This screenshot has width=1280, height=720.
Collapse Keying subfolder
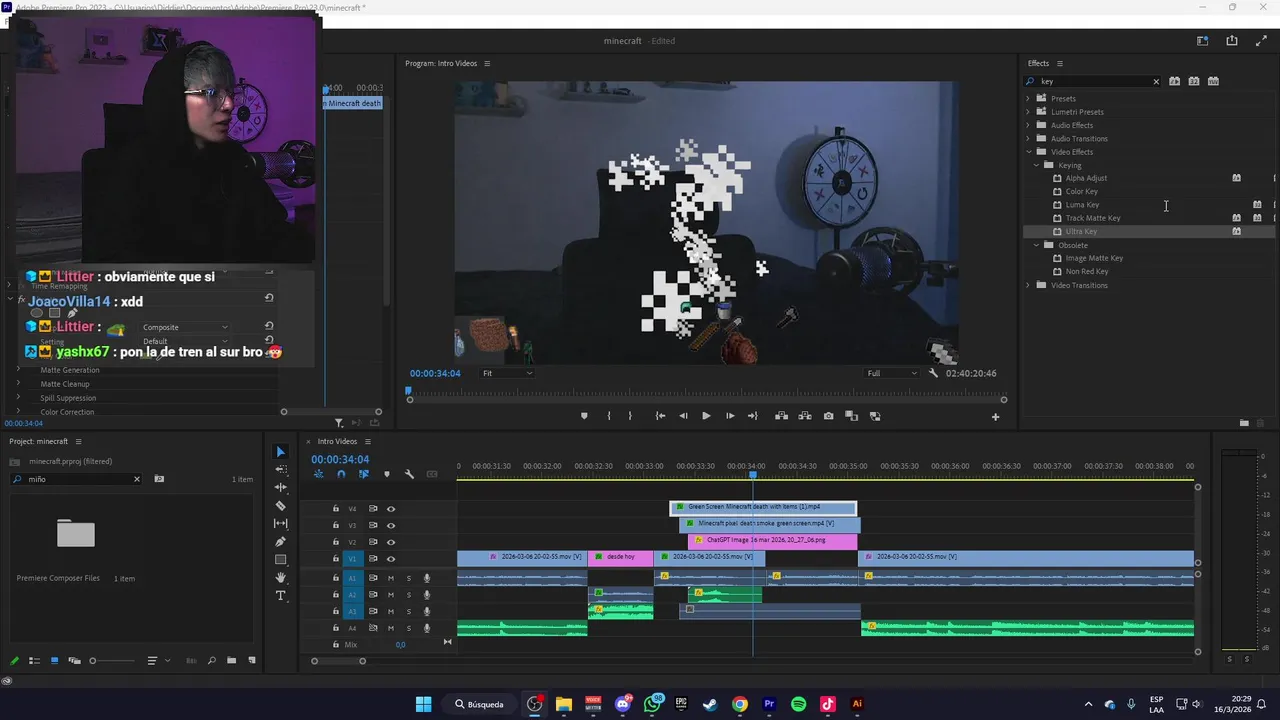pos(1036,165)
